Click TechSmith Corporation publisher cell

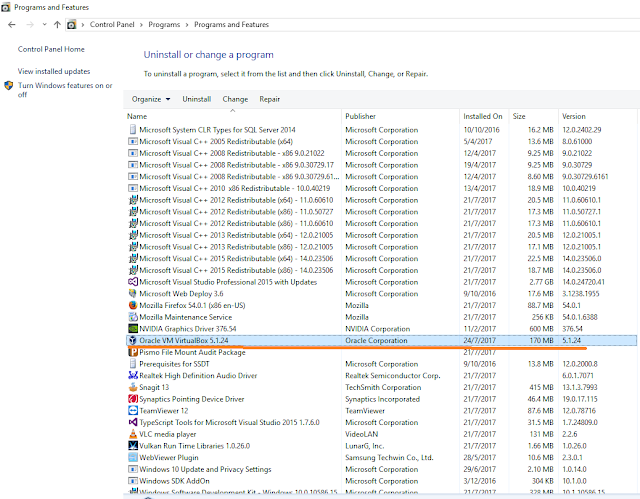tap(383, 387)
